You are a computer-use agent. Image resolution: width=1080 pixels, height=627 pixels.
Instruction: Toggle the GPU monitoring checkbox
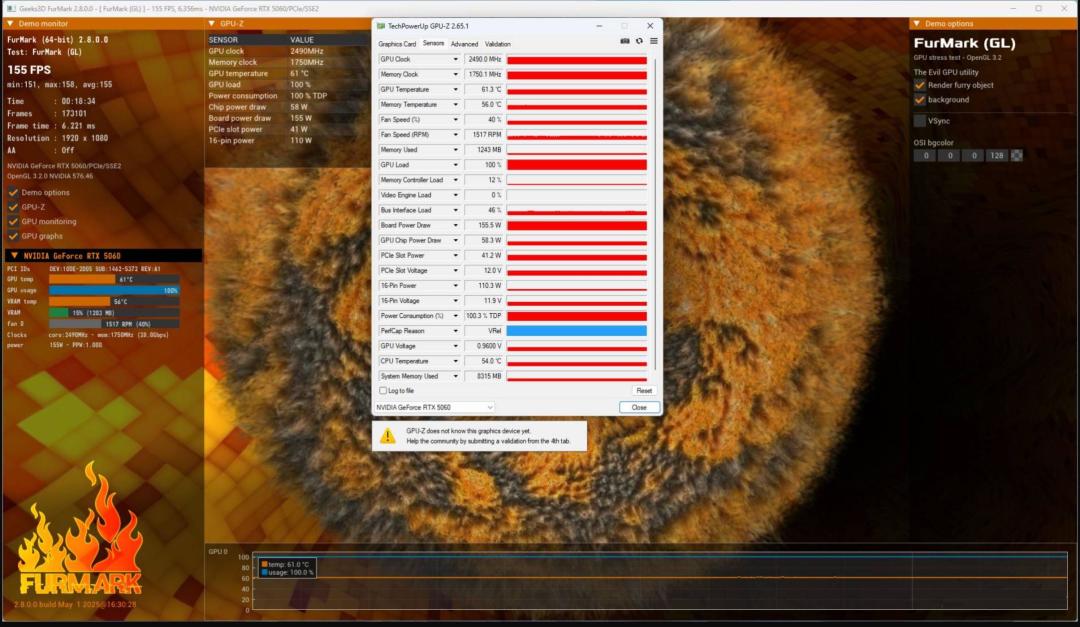click(x=13, y=222)
